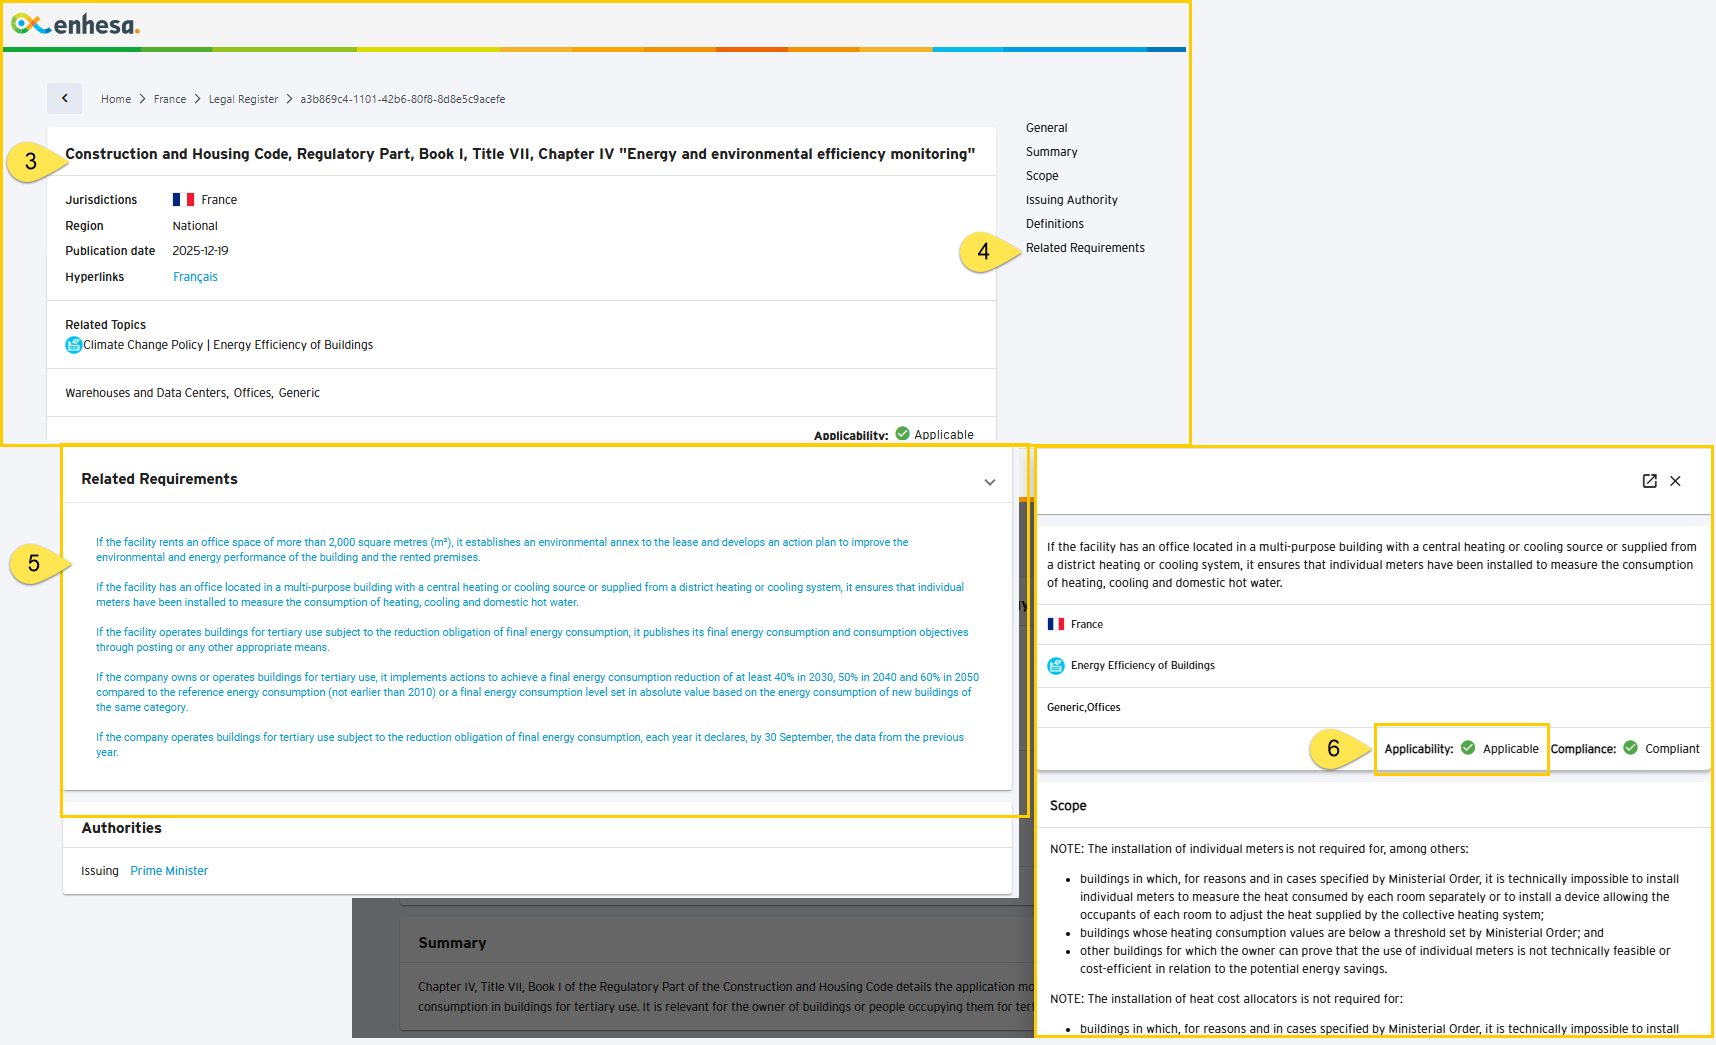Open the side panel in a new window
Viewport: 1716px width, 1045px height.
(1650, 481)
